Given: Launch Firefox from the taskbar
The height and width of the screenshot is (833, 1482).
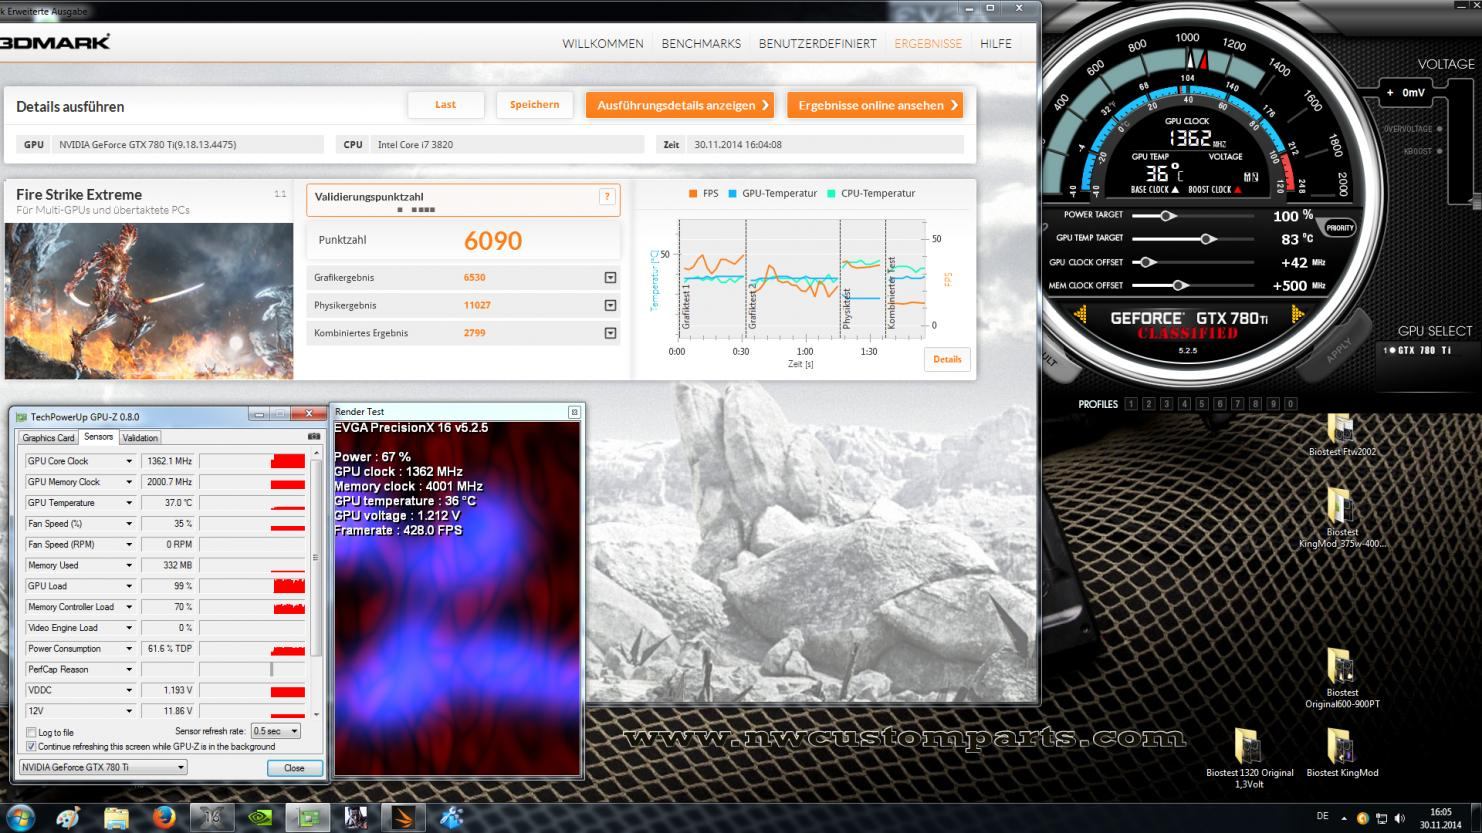Looking at the screenshot, I should 164,817.
